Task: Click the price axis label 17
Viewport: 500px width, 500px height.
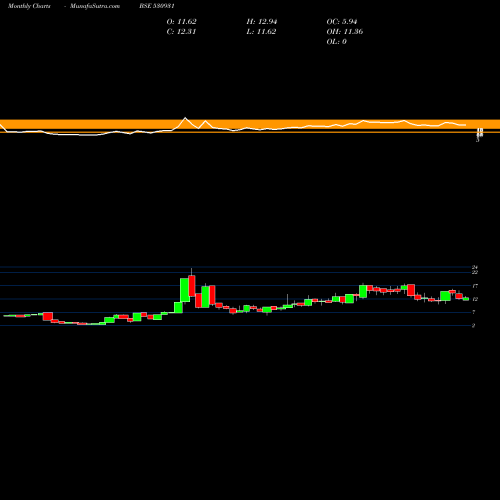Action: point(475,286)
